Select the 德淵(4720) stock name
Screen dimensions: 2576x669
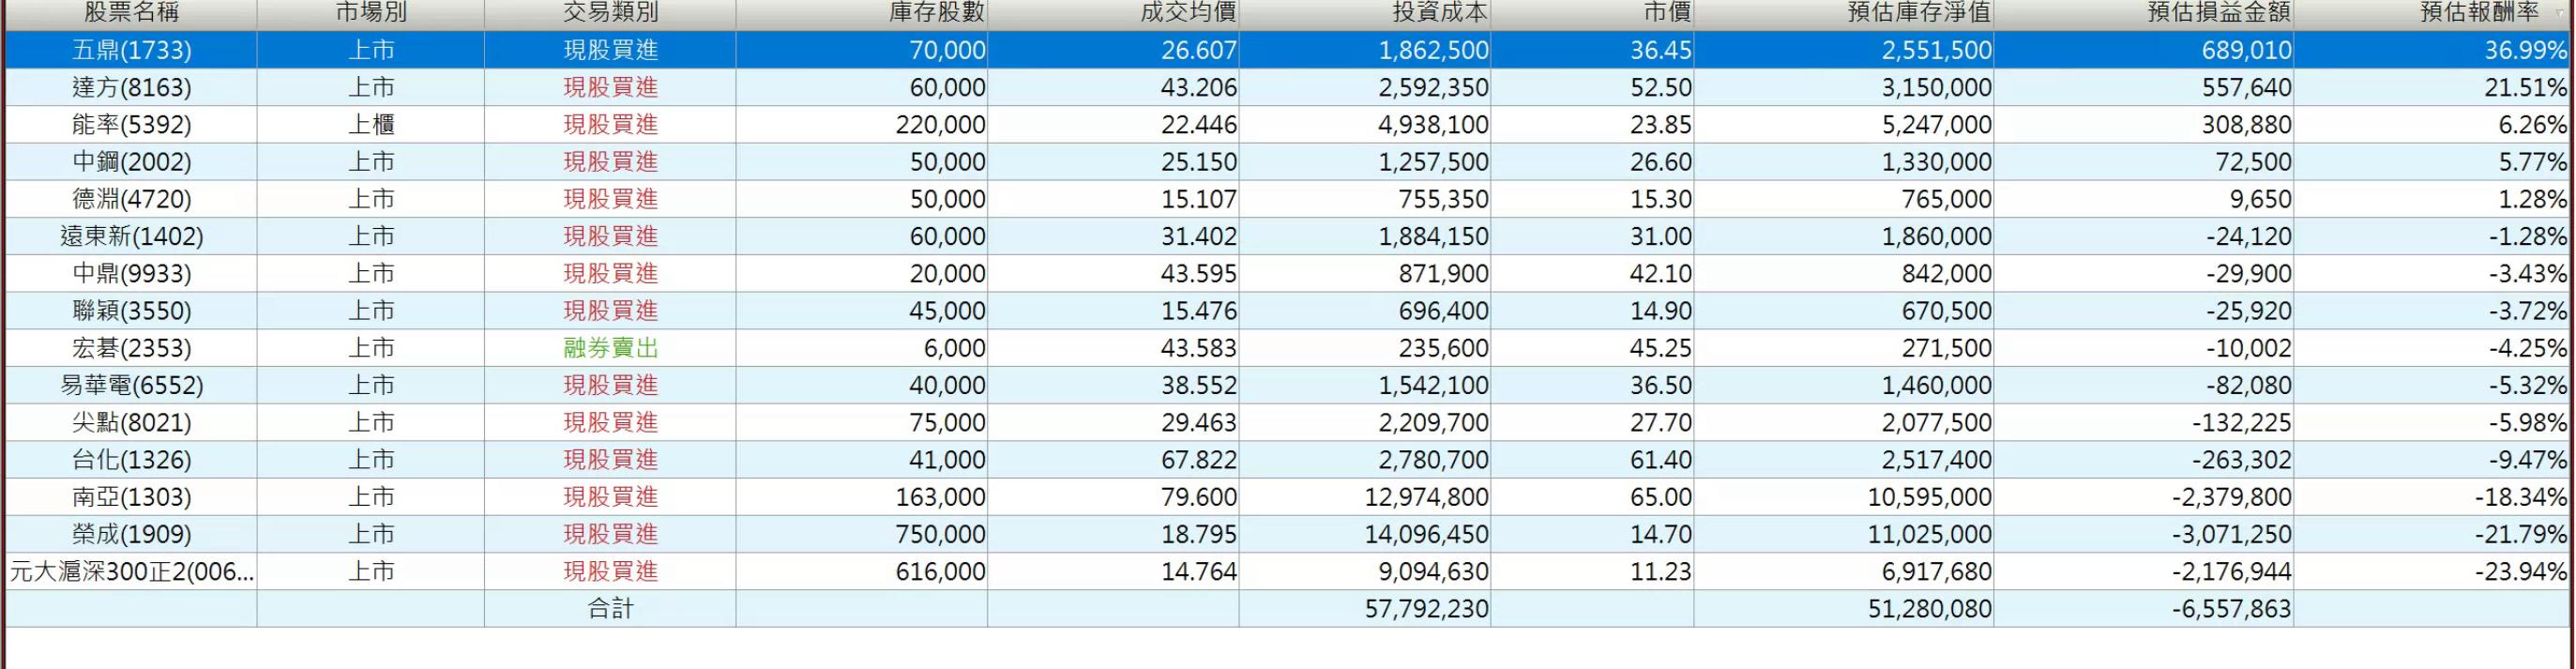[131, 199]
